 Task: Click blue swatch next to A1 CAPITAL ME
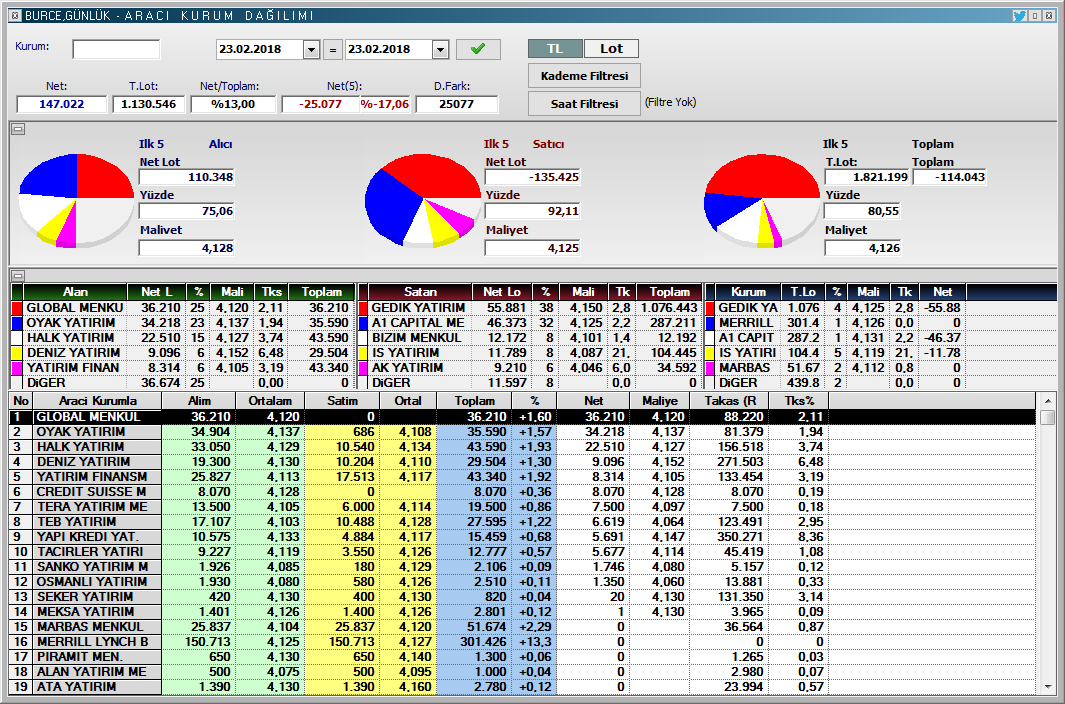(x=363, y=323)
